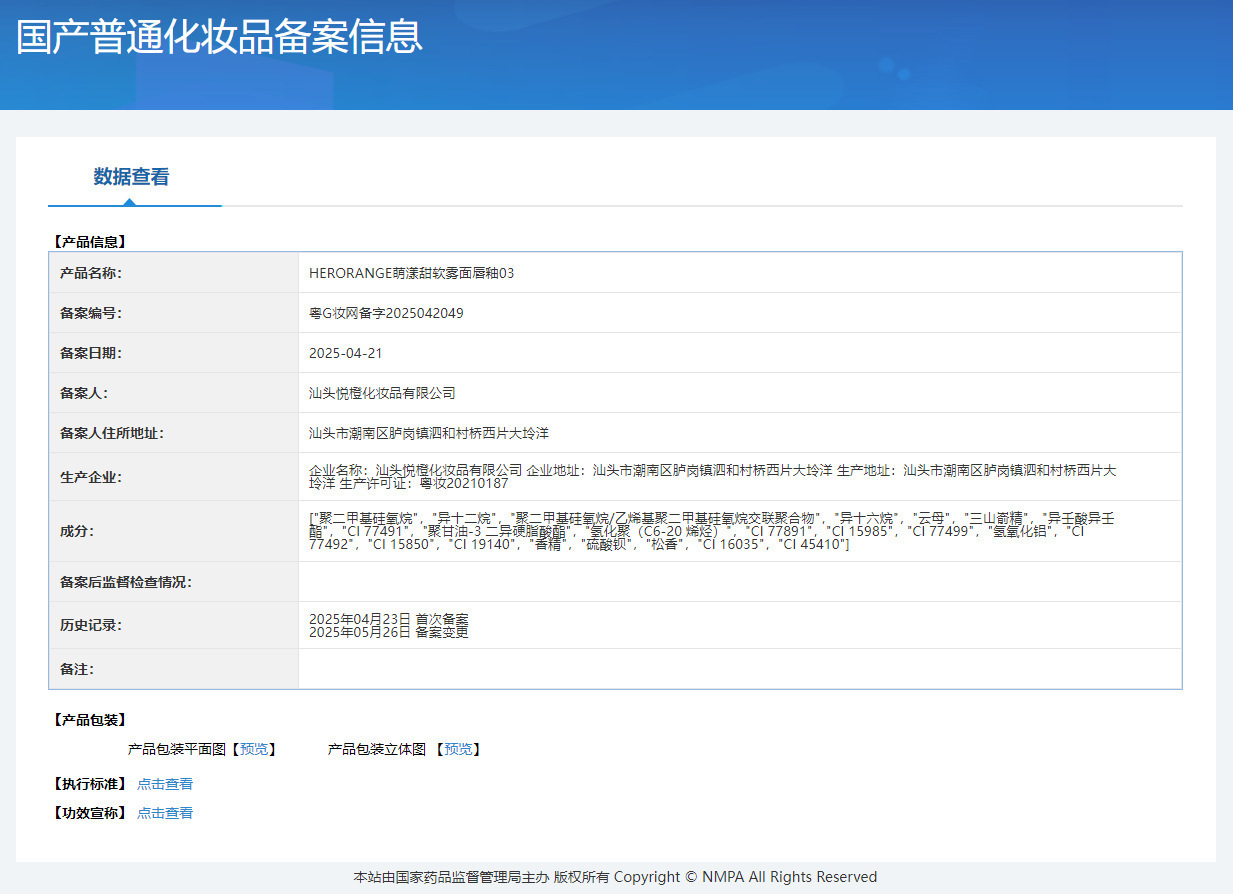Viewport: 1233px width, 894px height.
Task: Click the 【执行标准】 label
Action: click(x=89, y=784)
